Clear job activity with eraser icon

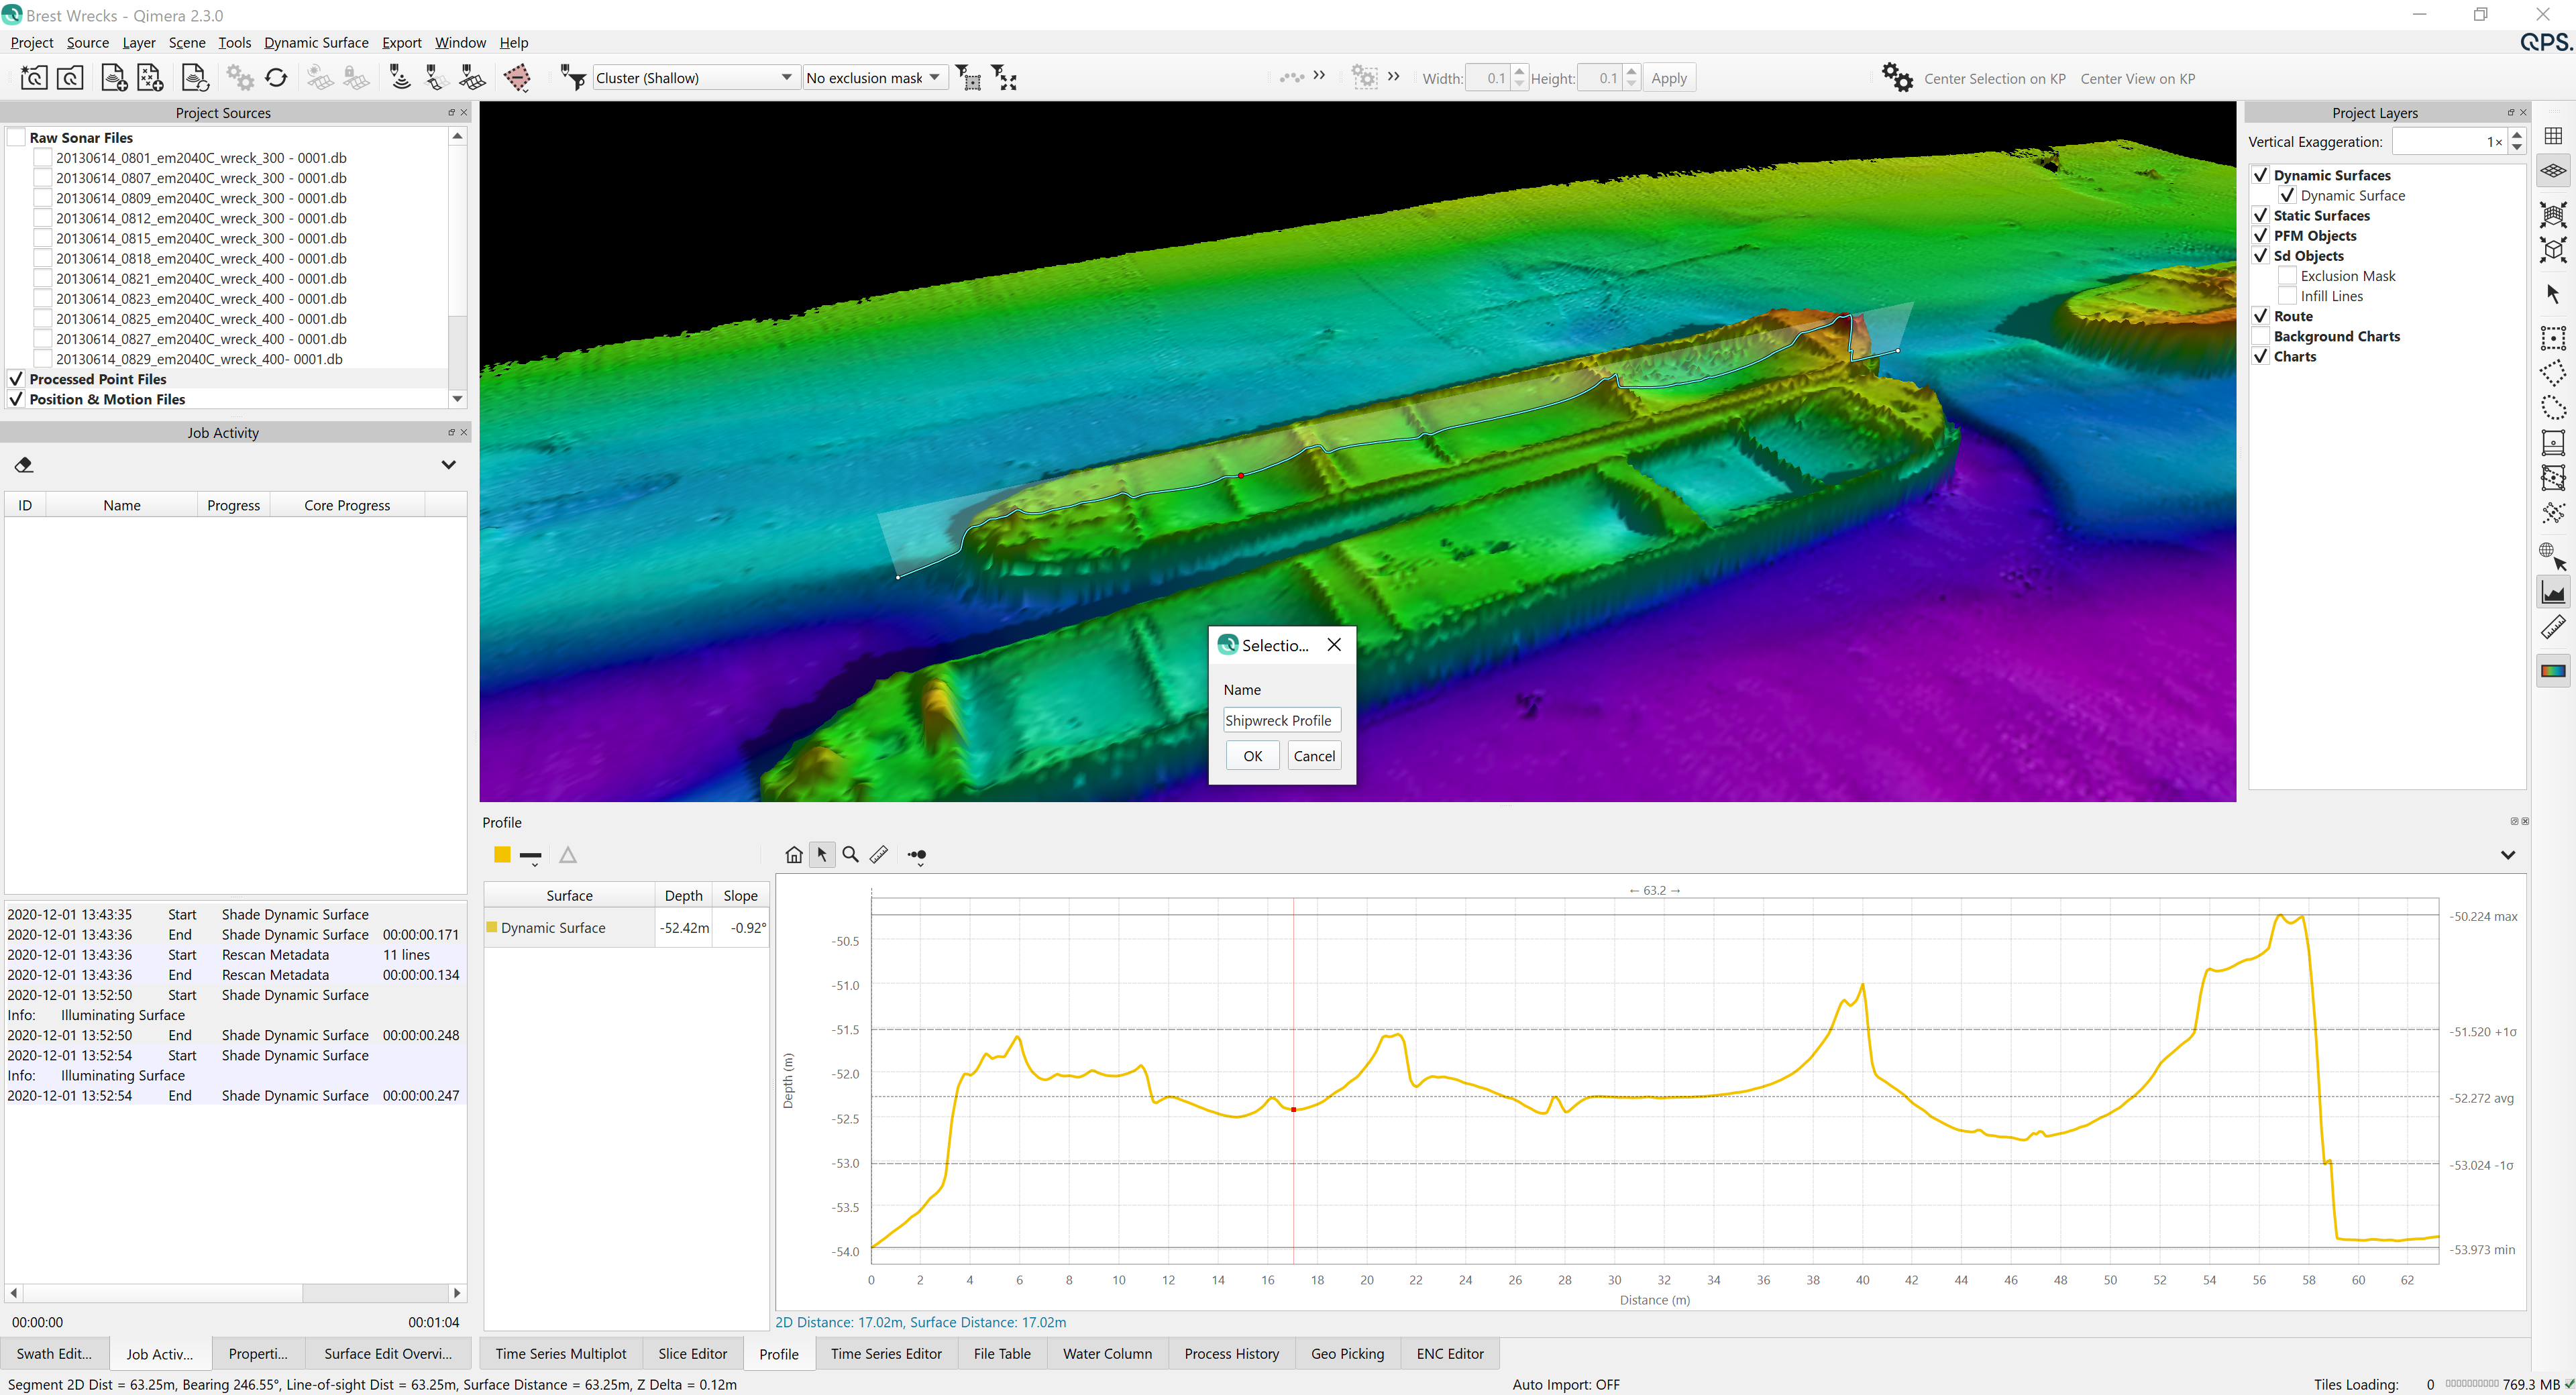tap(24, 465)
